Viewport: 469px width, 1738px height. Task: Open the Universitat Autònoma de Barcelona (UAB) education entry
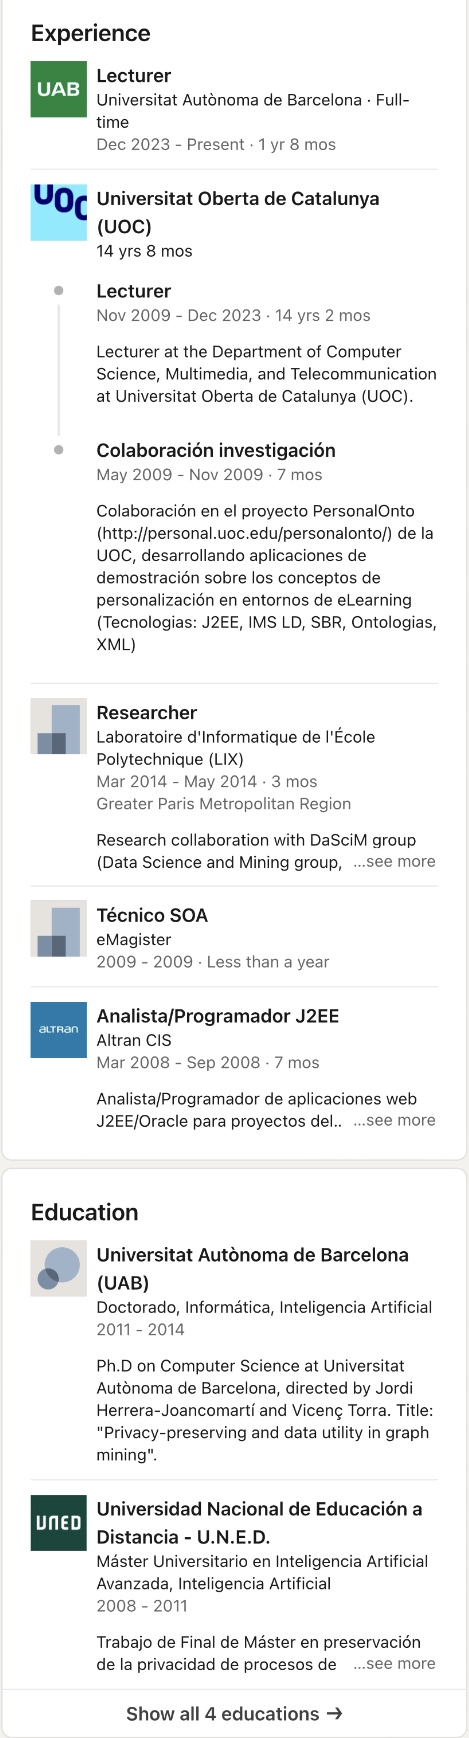coord(253,1268)
